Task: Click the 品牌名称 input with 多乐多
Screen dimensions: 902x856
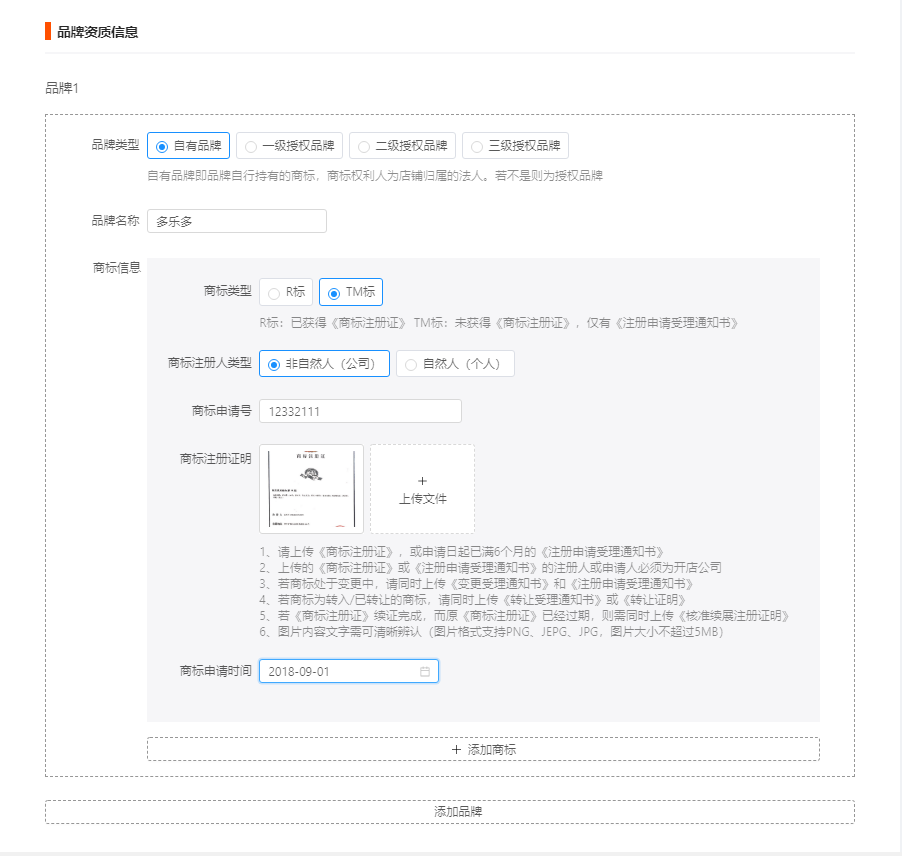Action: 237,221
